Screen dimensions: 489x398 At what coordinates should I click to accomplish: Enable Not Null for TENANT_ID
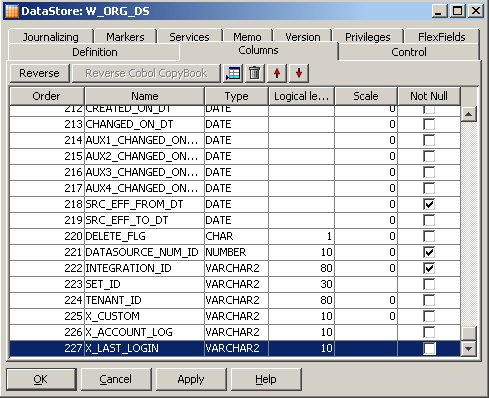pyautogui.click(x=429, y=300)
